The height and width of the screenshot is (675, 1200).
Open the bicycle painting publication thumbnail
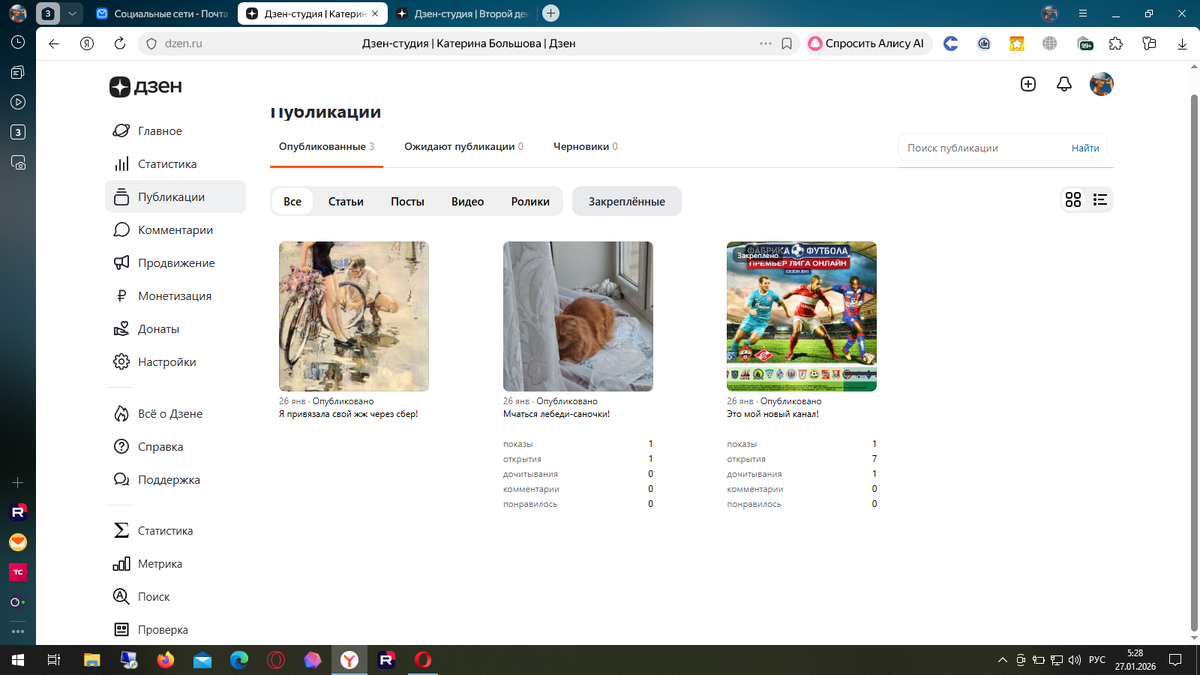pyautogui.click(x=354, y=316)
